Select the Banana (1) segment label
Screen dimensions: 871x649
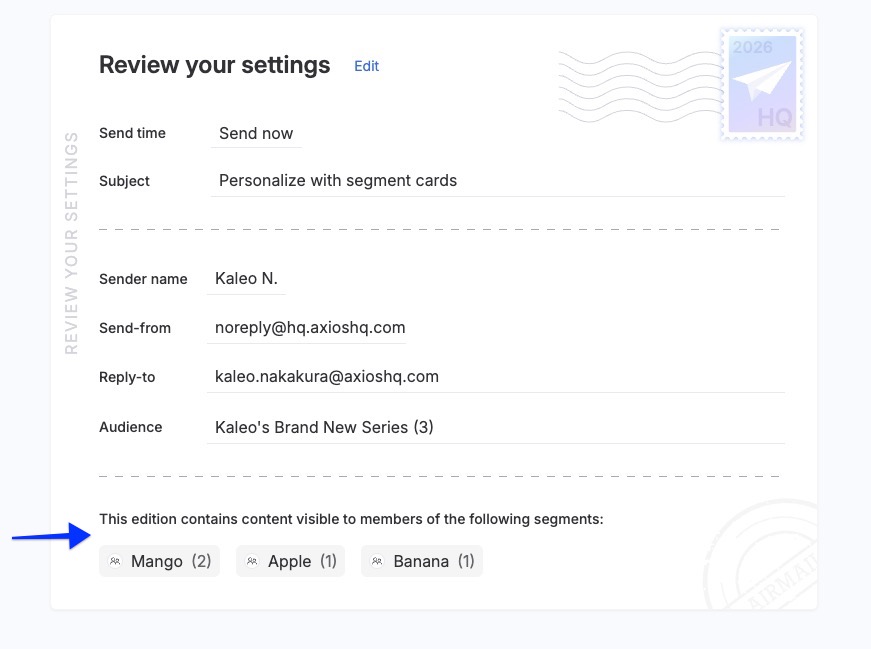tap(434, 562)
